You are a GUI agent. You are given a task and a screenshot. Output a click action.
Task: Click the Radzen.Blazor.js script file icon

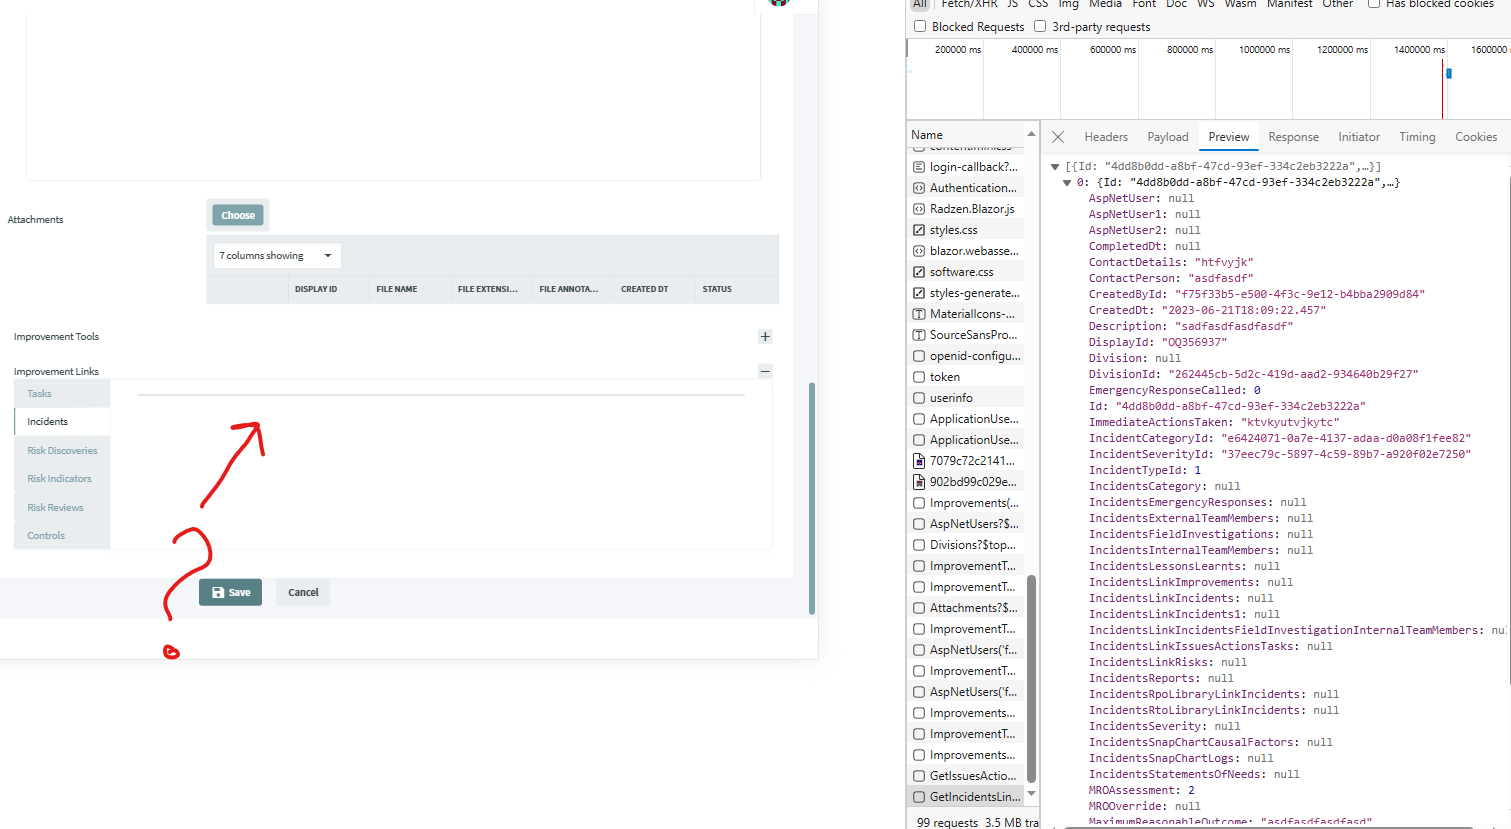919,209
